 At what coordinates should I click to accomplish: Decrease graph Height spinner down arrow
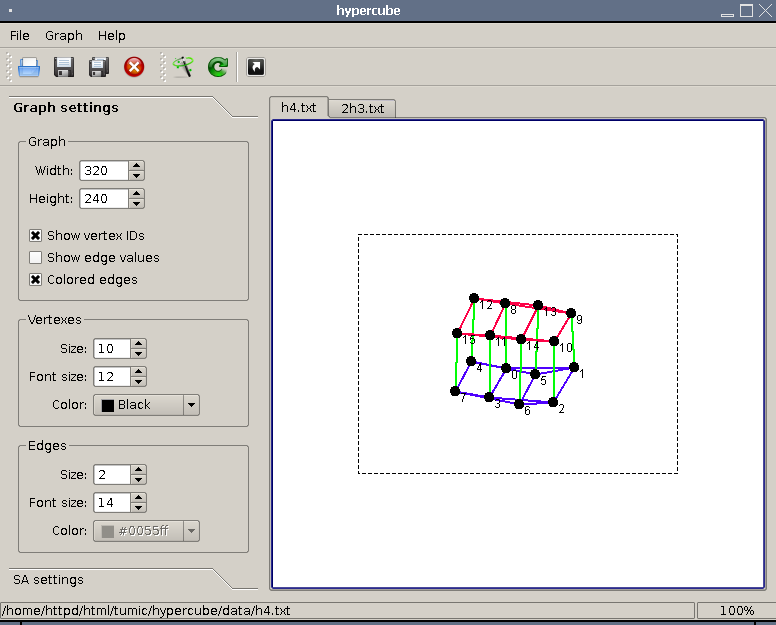coord(137,204)
